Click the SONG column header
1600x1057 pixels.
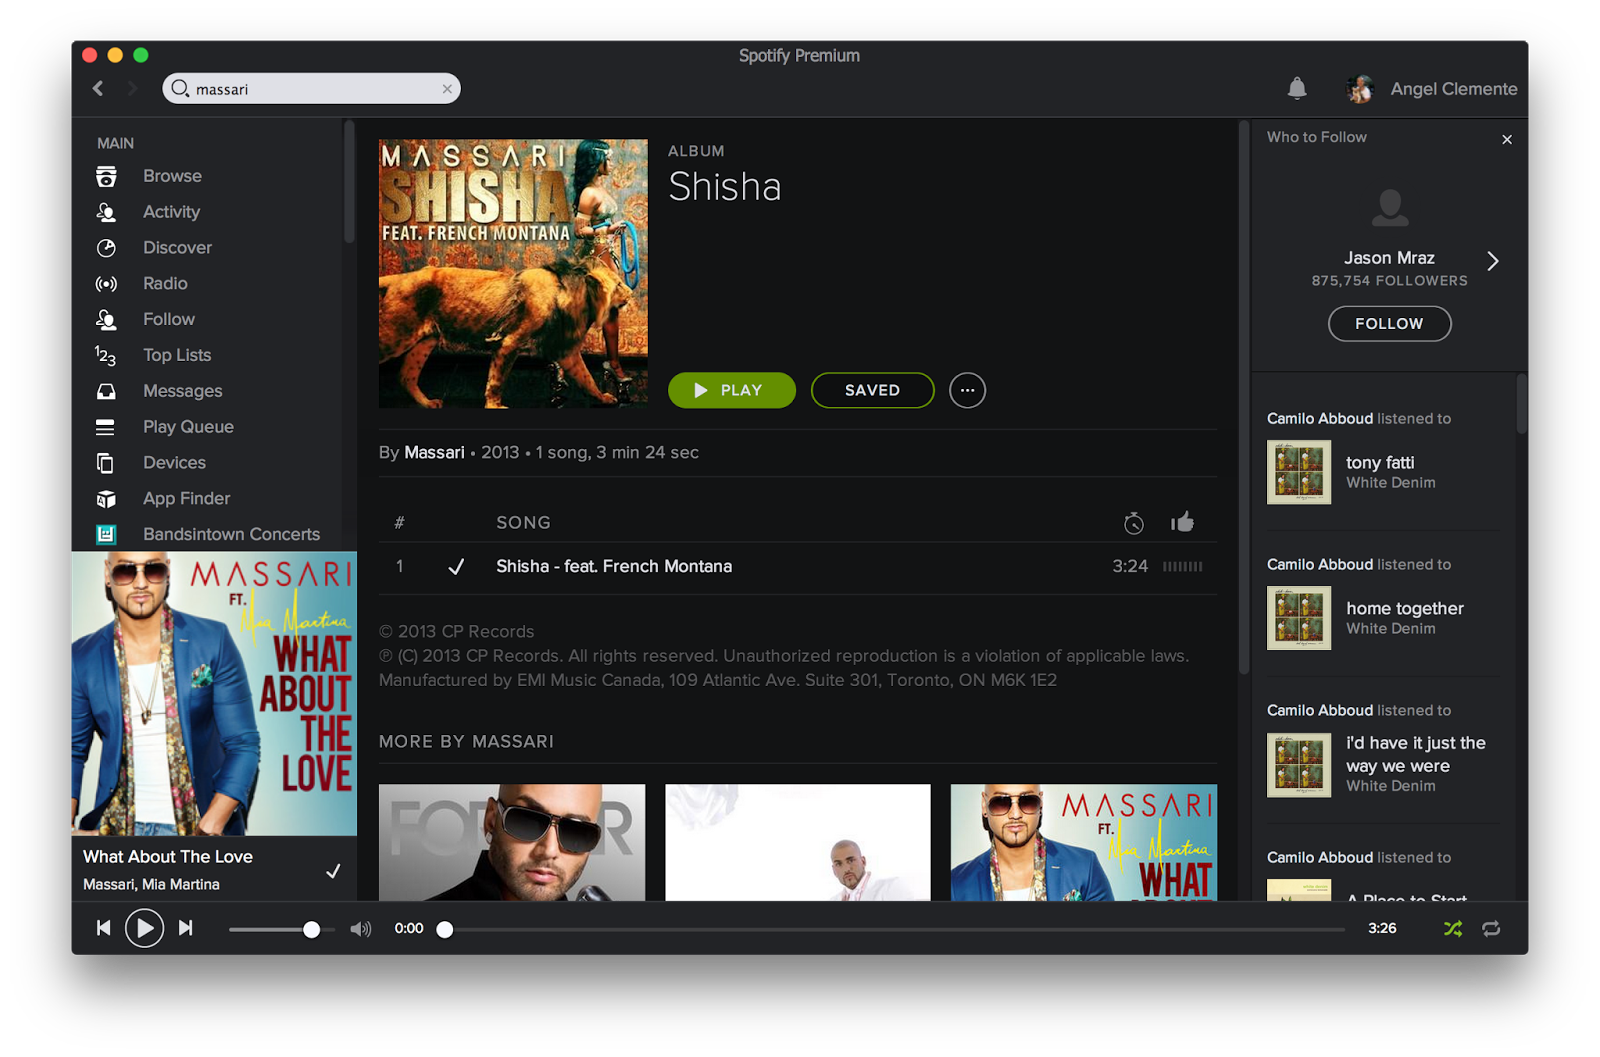click(523, 523)
